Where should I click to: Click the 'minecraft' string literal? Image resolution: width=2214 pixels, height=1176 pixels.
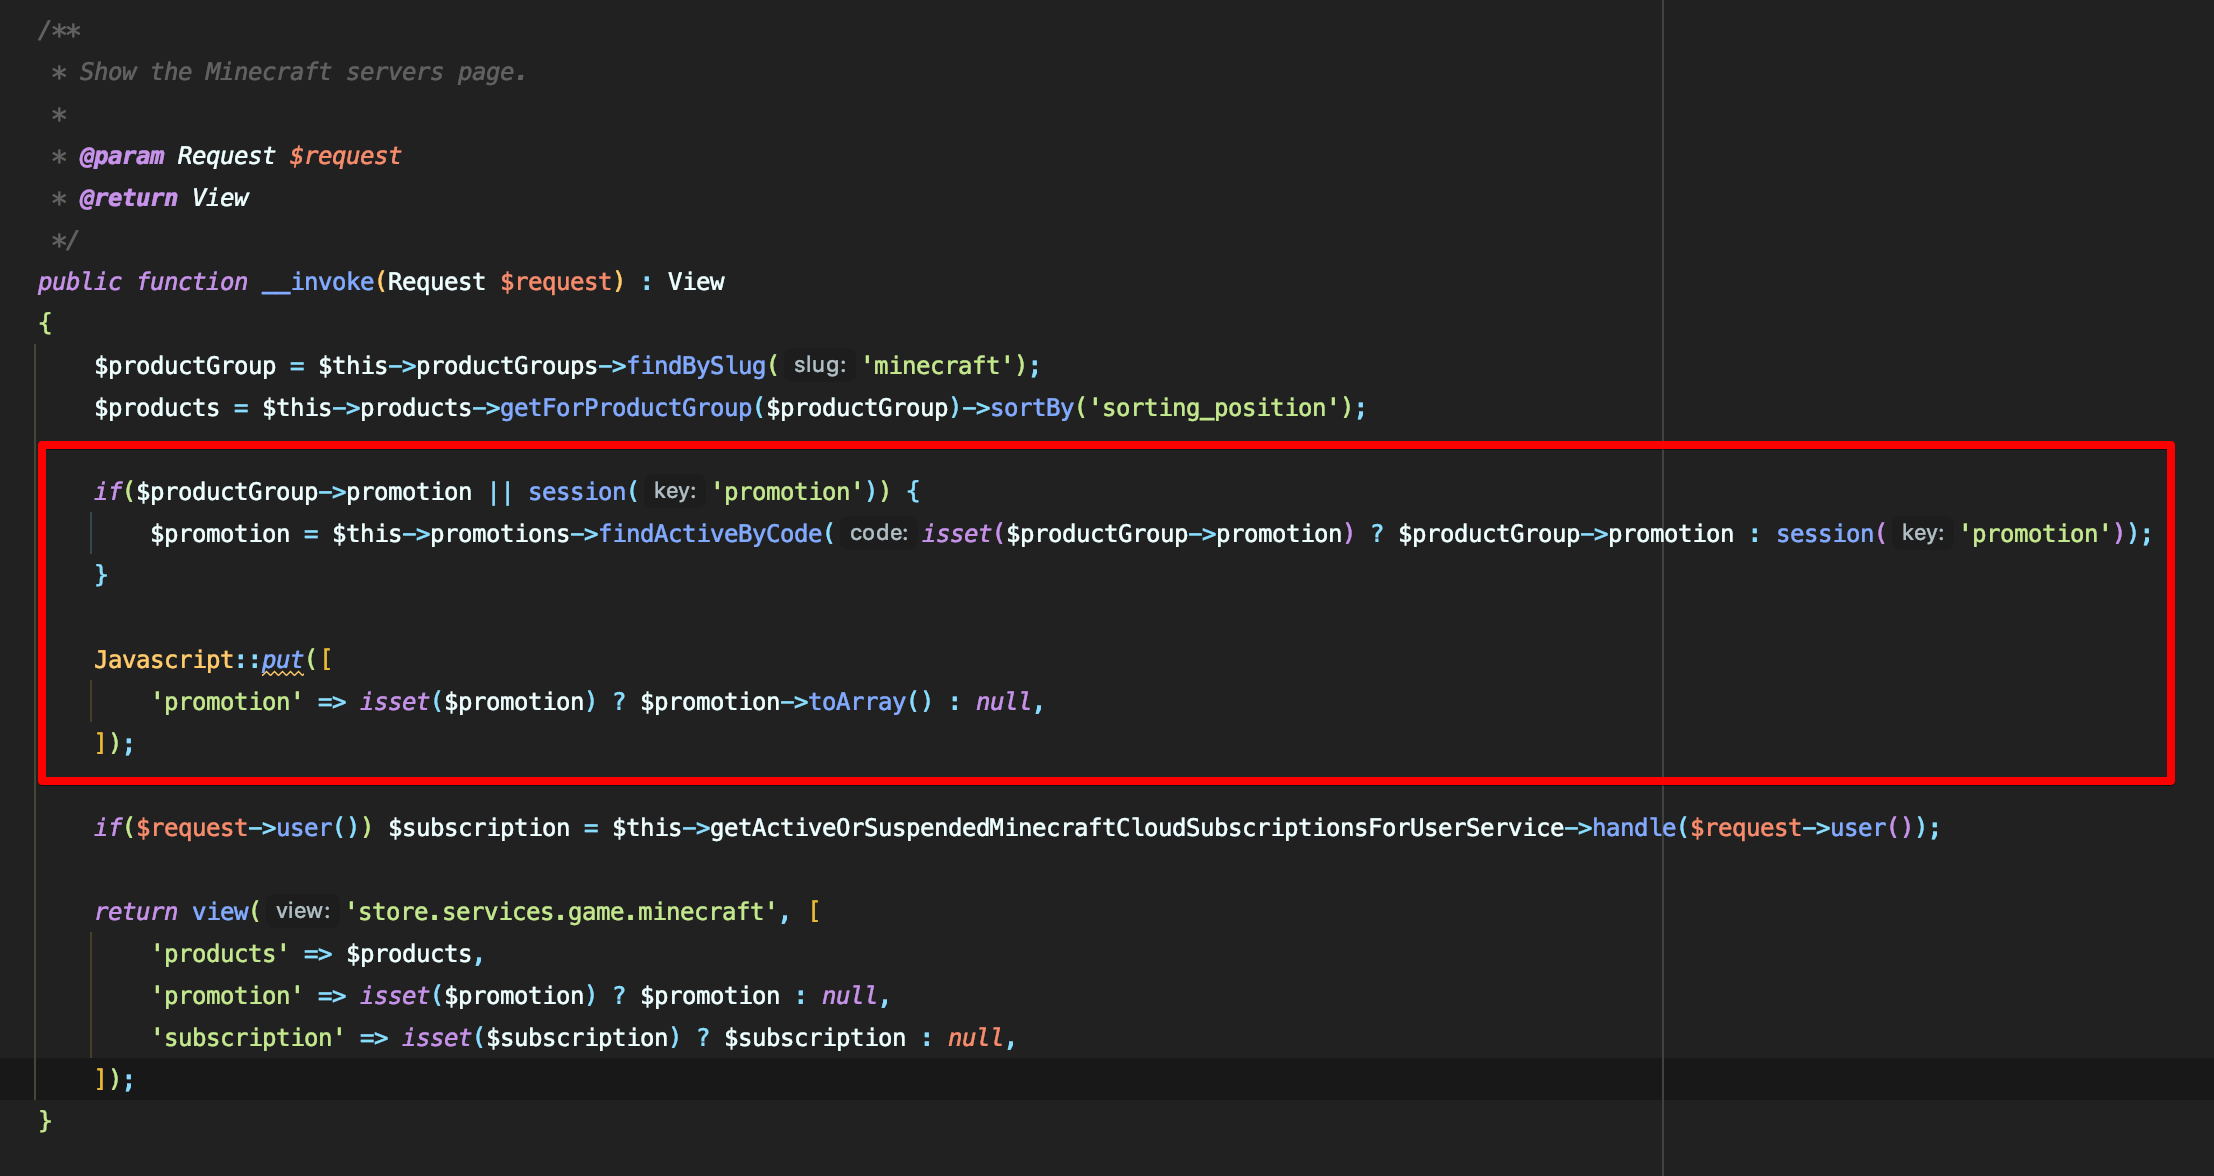[937, 366]
